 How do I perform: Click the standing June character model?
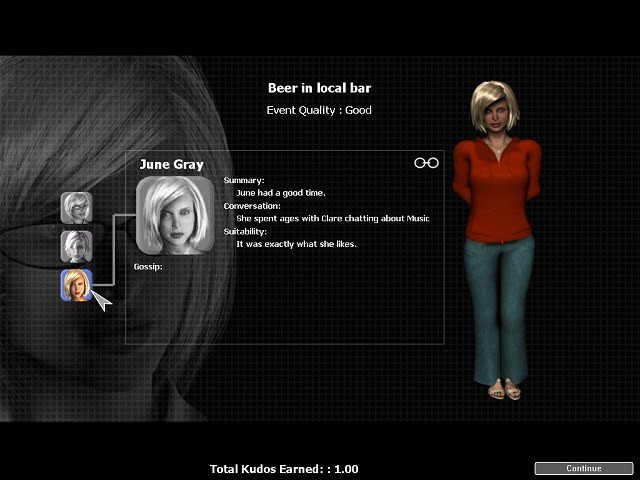coord(496,240)
